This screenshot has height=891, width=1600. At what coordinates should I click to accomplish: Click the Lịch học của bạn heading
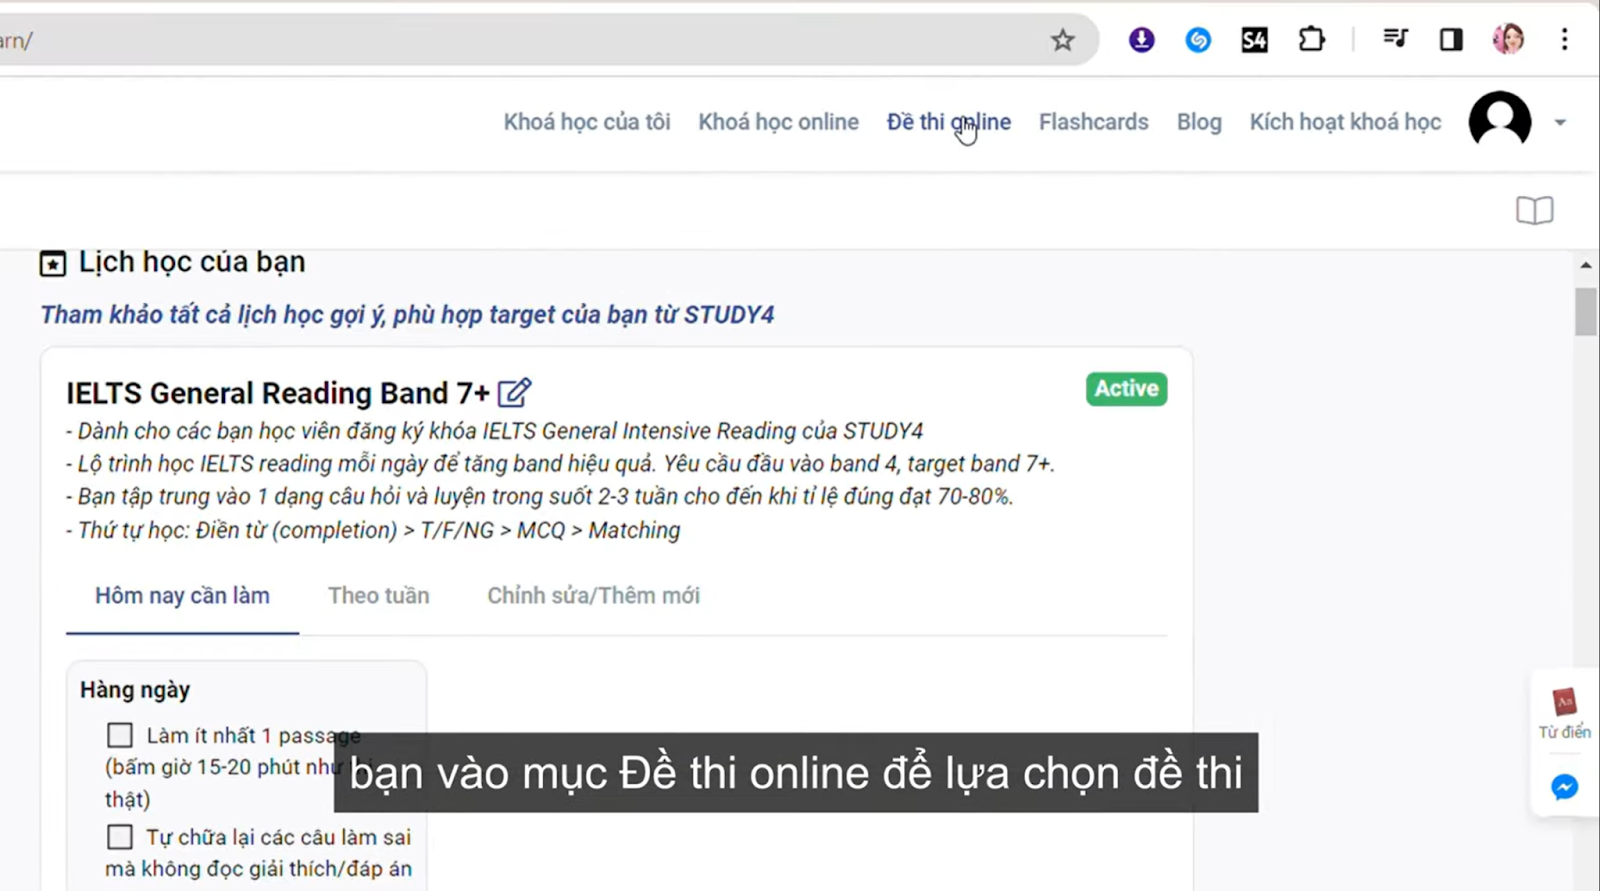click(x=192, y=262)
